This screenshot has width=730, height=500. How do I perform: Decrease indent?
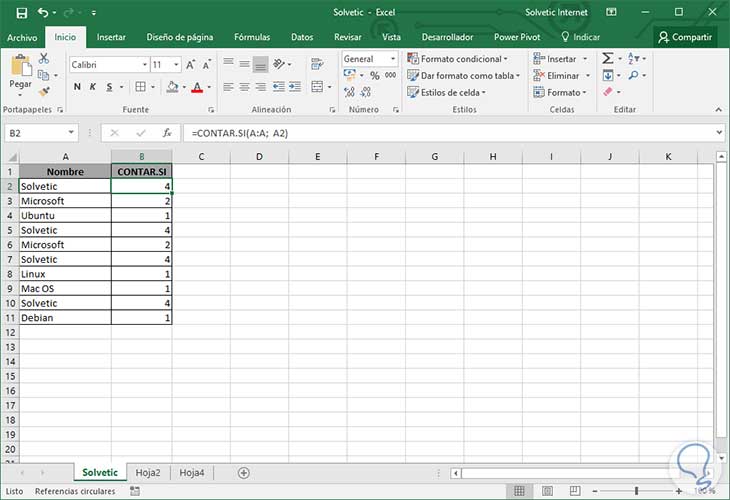(279, 87)
